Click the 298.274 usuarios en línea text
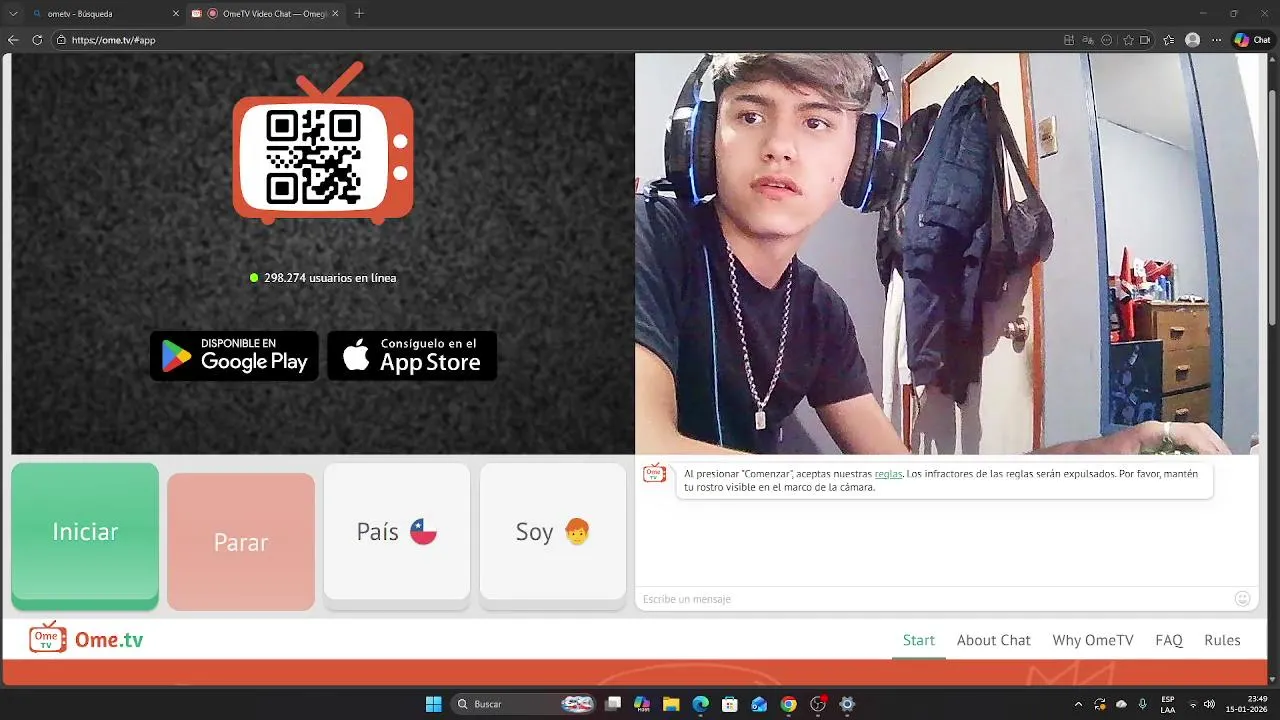 pos(330,278)
